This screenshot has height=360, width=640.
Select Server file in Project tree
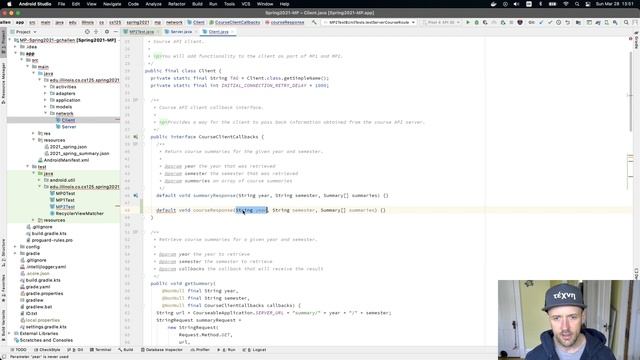coord(69,127)
